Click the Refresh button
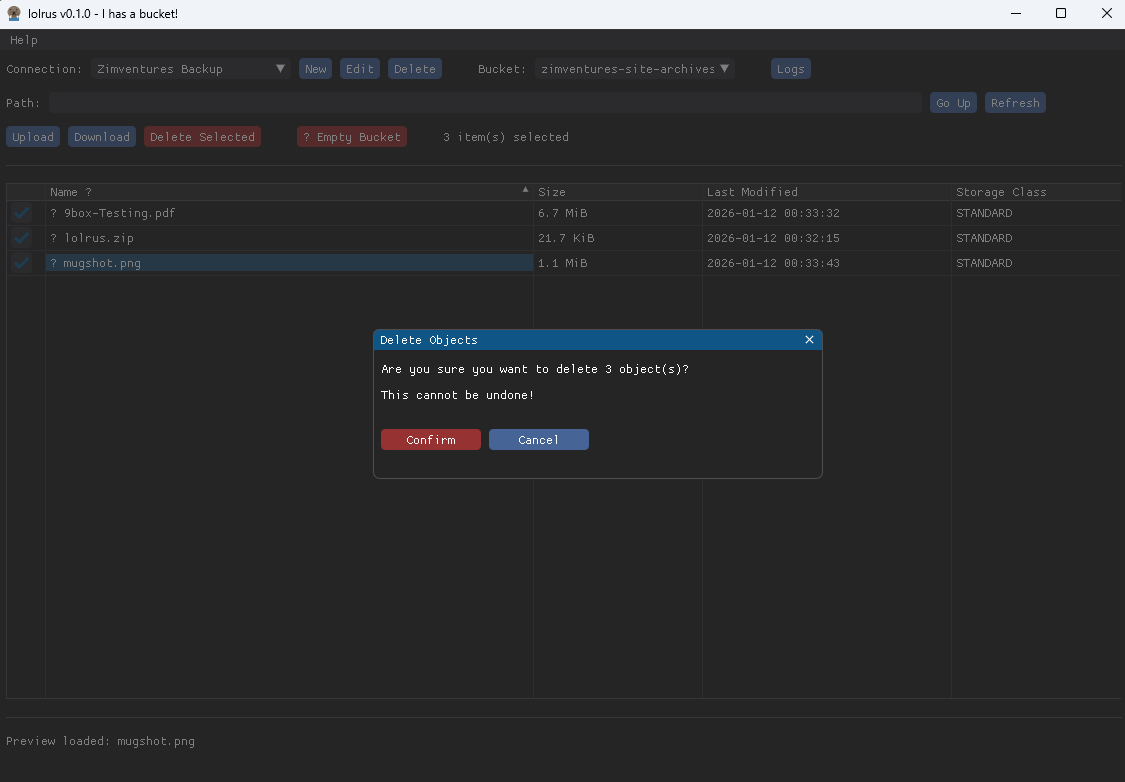 (1015, 103)
